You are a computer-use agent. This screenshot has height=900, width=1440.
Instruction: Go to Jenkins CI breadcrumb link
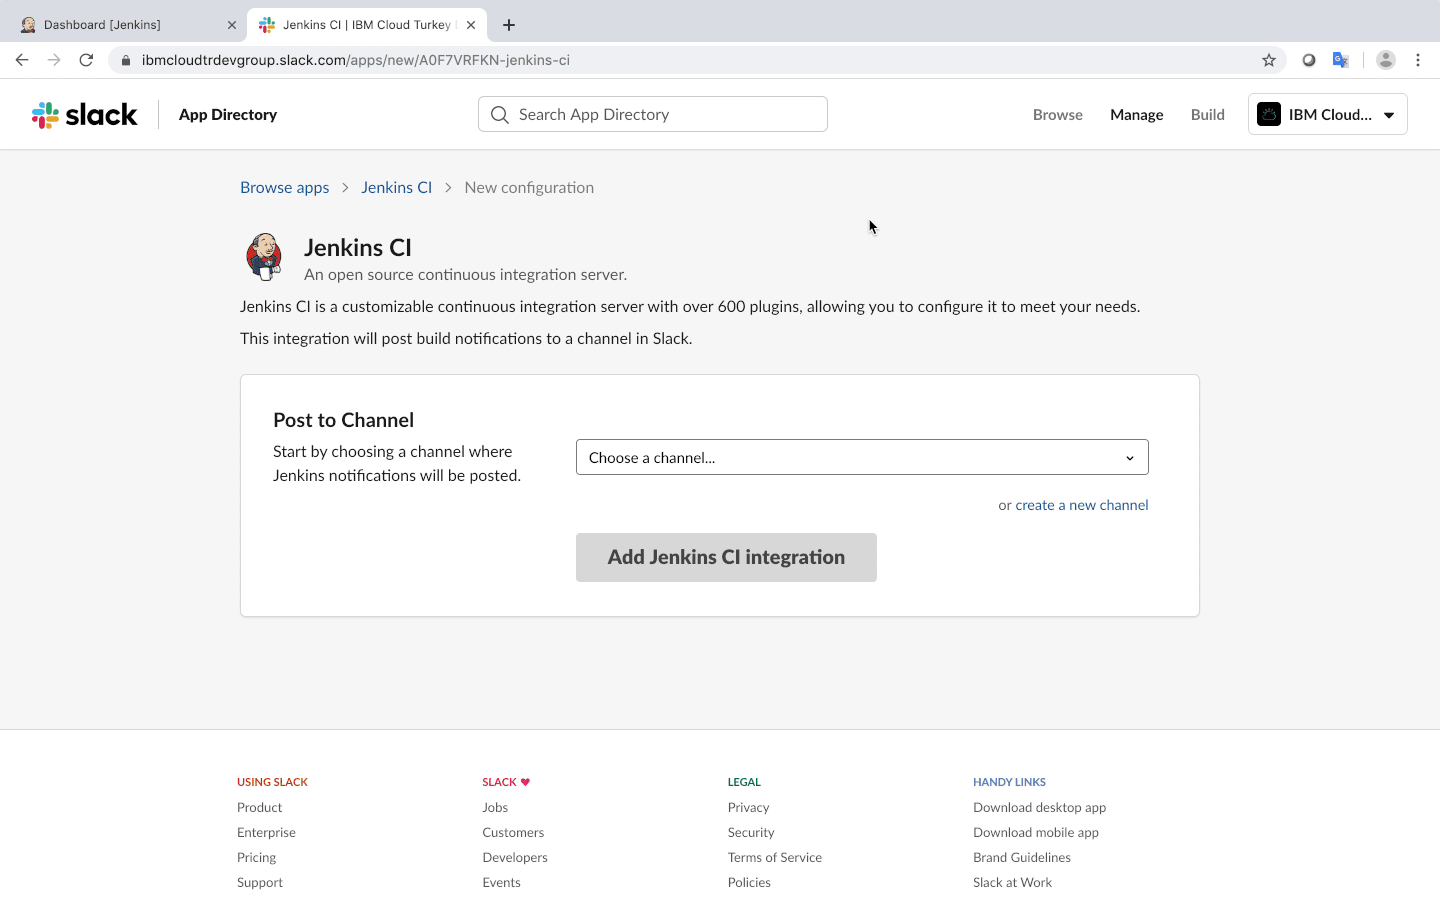coord(397,188)
